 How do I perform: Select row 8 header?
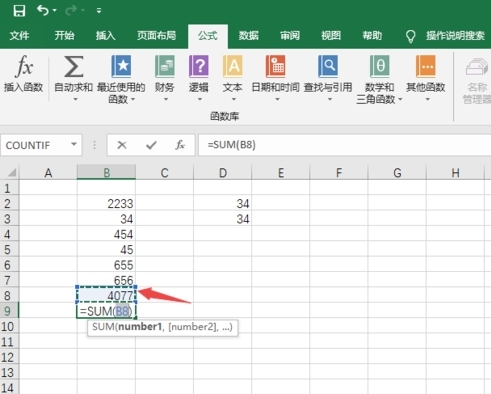[9, 296]
